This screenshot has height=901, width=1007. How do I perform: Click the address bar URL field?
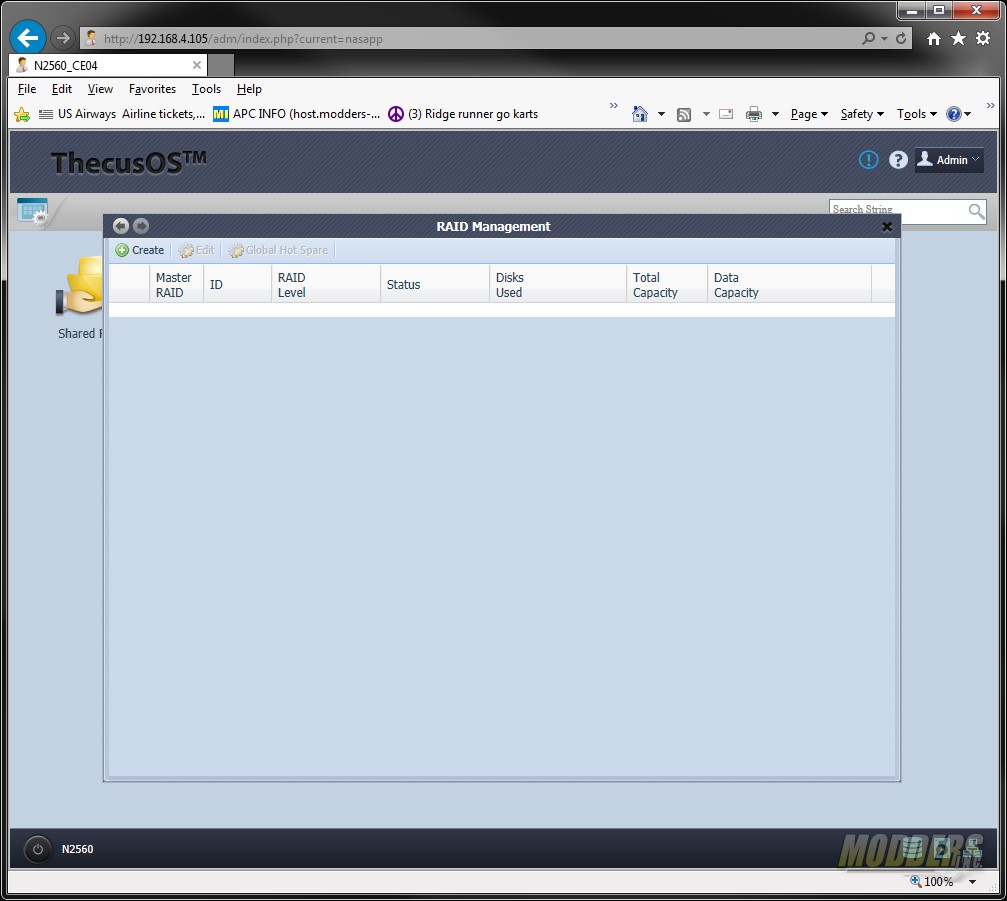point(469,39)
